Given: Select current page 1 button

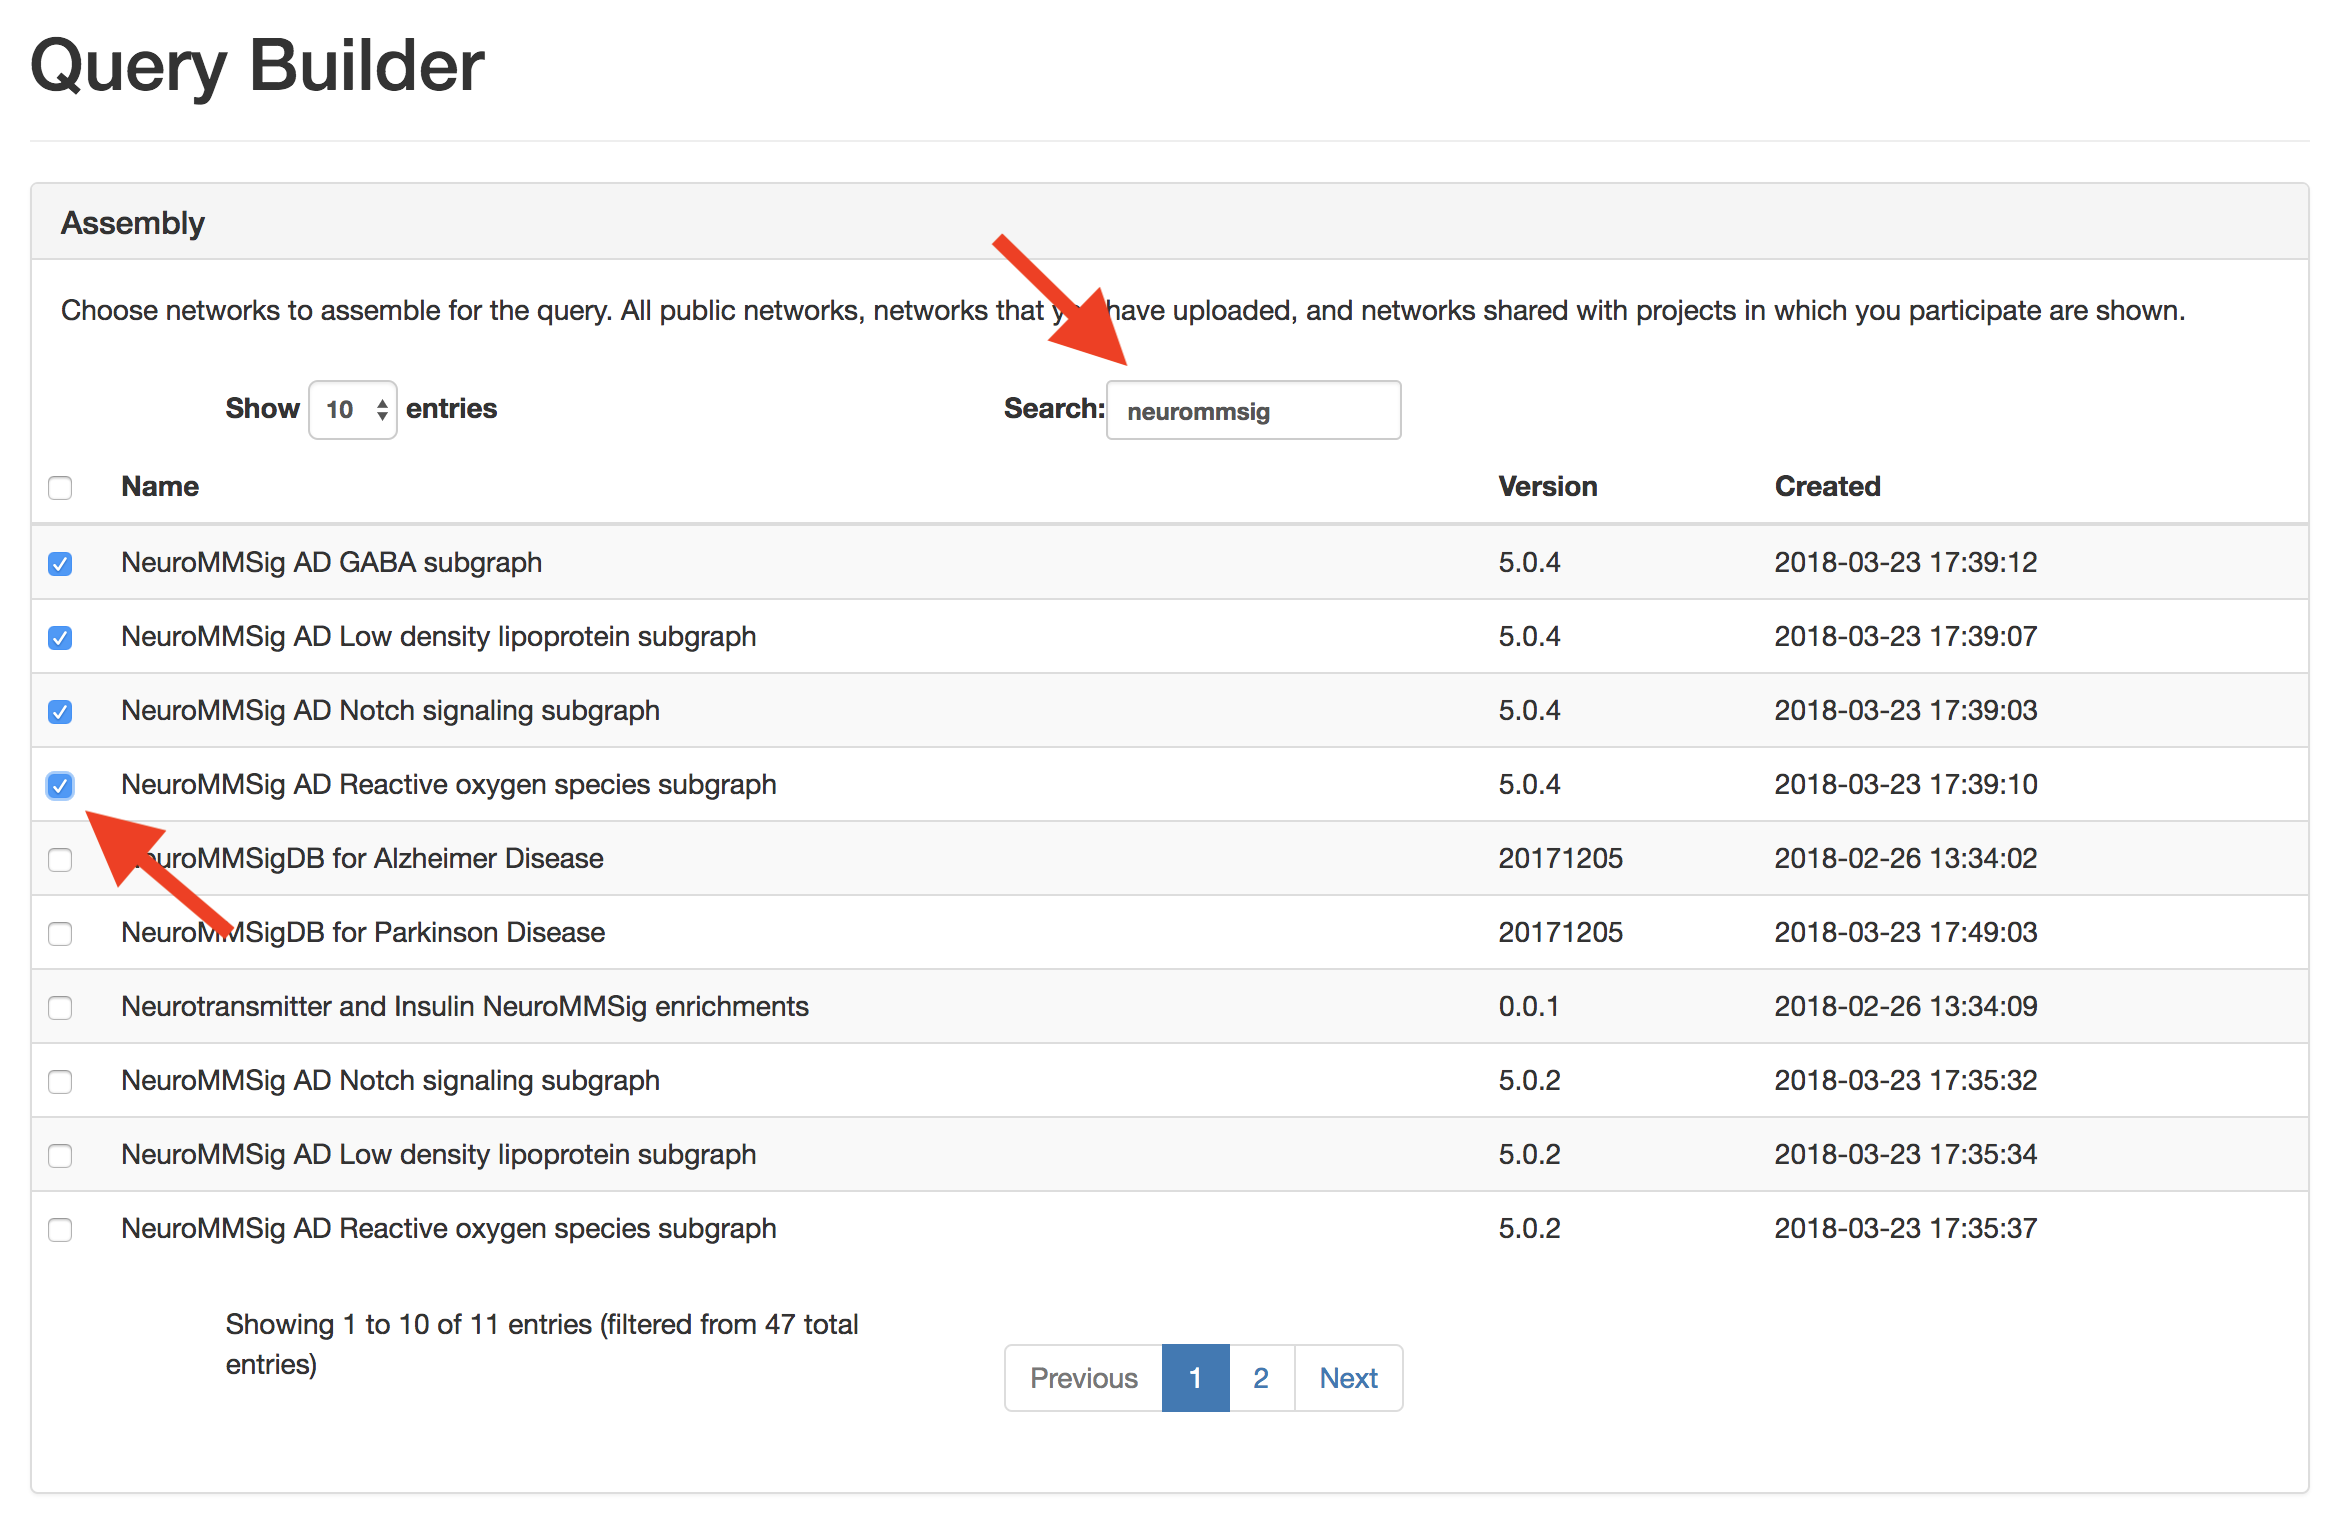Looking at the screenshot, I should (1195, 1378).
